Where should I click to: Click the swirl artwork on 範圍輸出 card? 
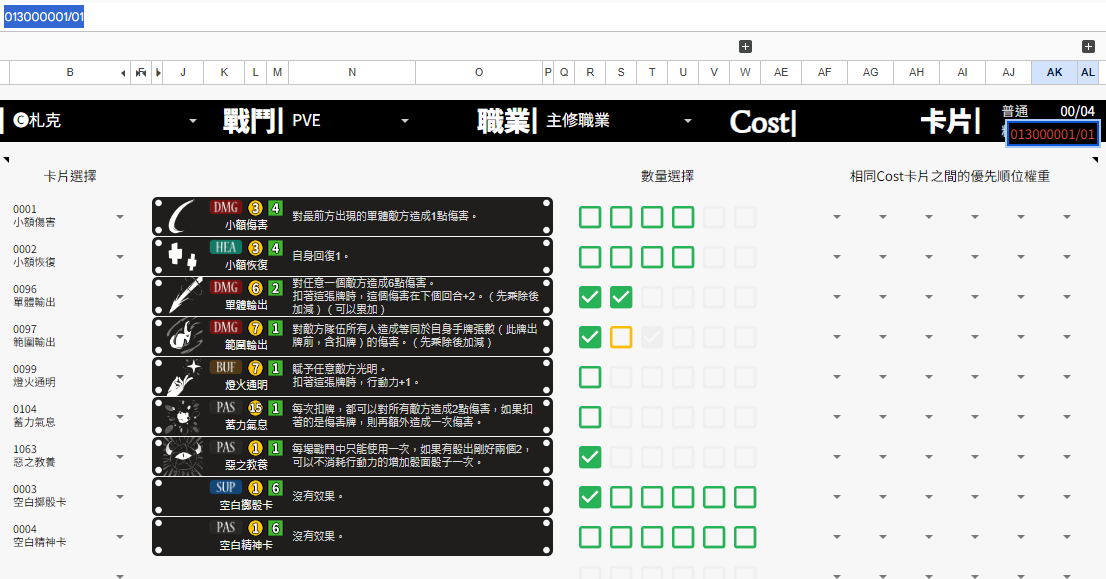pyautogui.click(x=183, y=337)
